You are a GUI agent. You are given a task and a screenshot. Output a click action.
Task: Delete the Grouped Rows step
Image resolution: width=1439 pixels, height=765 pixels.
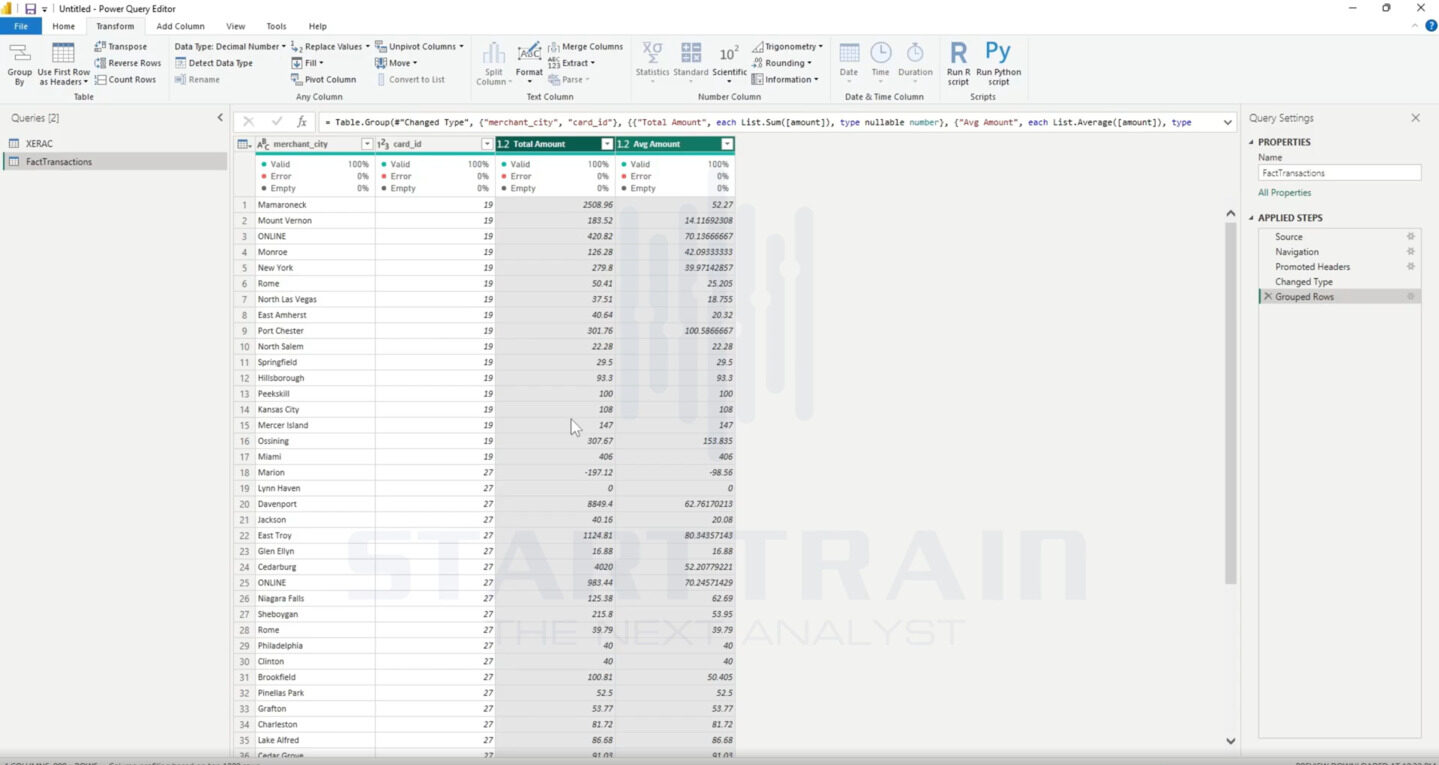click(x=1268, y=297)
